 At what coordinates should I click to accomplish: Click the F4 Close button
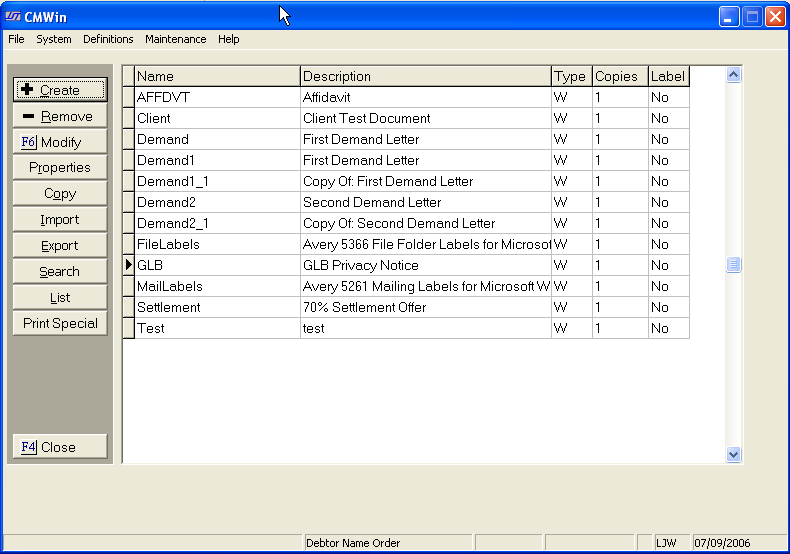coord(60,447)
